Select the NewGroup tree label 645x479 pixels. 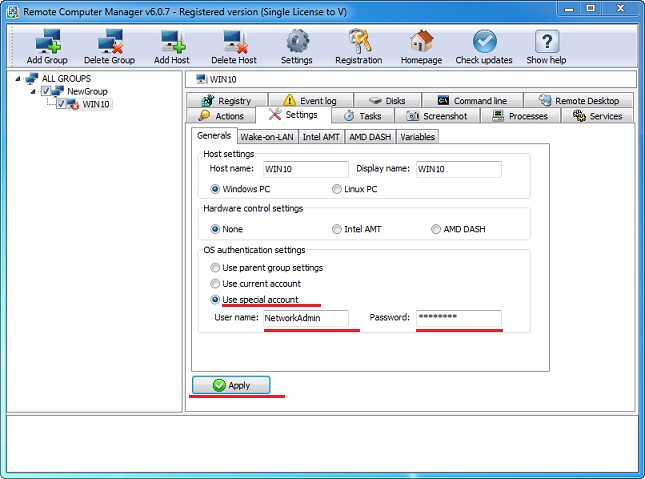pyautogui.click(x=87, y=91)
